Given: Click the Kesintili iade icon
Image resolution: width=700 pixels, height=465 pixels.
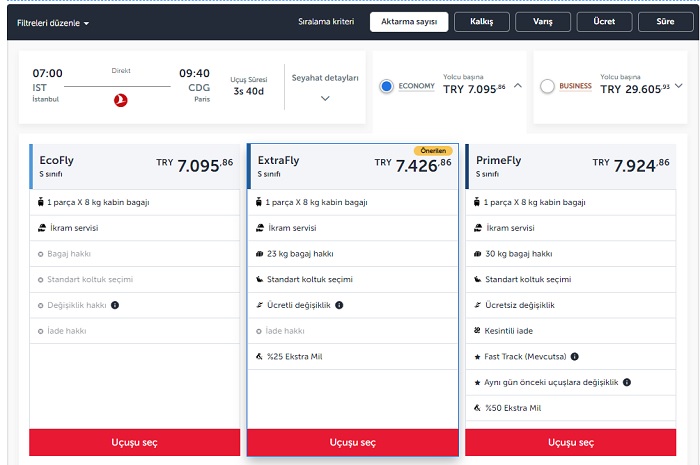Looking at the screenshot, I should click(x=477, y=331).
